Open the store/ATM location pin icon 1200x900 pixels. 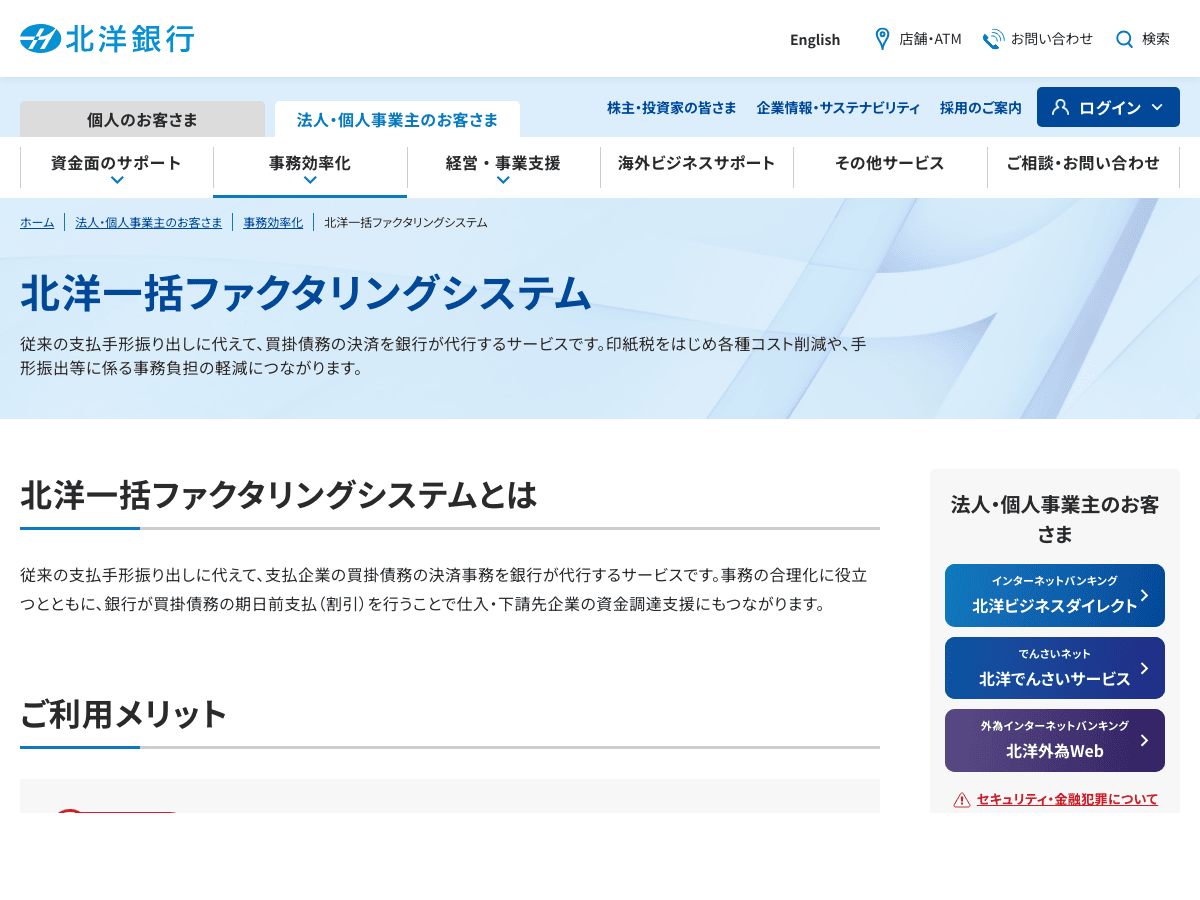(882, 39)
